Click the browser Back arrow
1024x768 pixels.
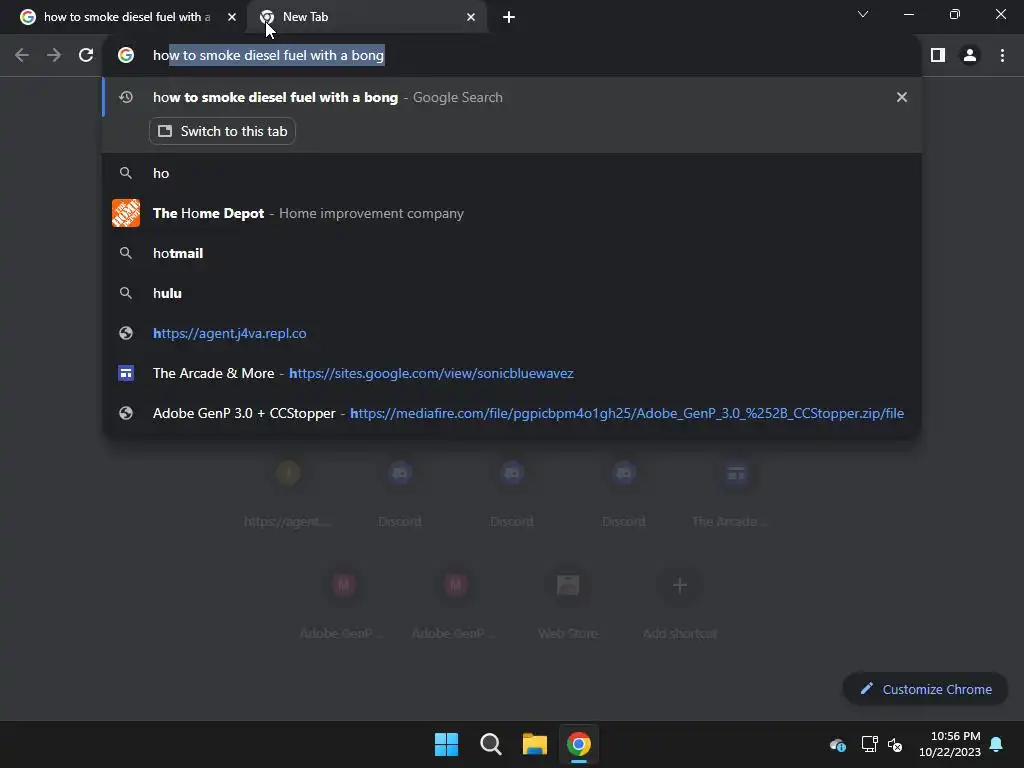click(x=22, y=56)
